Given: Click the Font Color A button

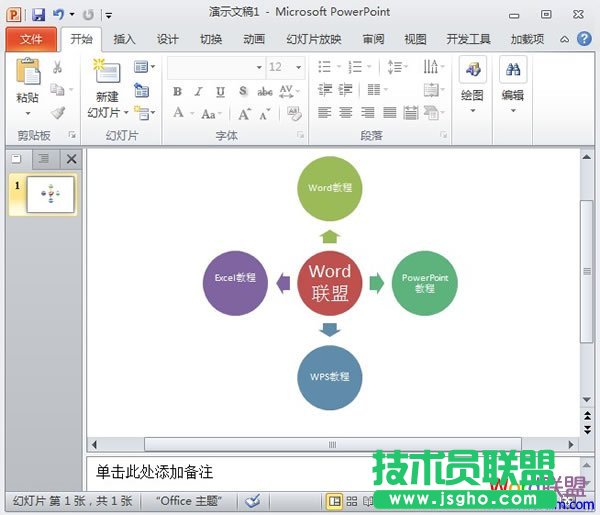Looking at the screenshot, I should click(x=178, y=113).
